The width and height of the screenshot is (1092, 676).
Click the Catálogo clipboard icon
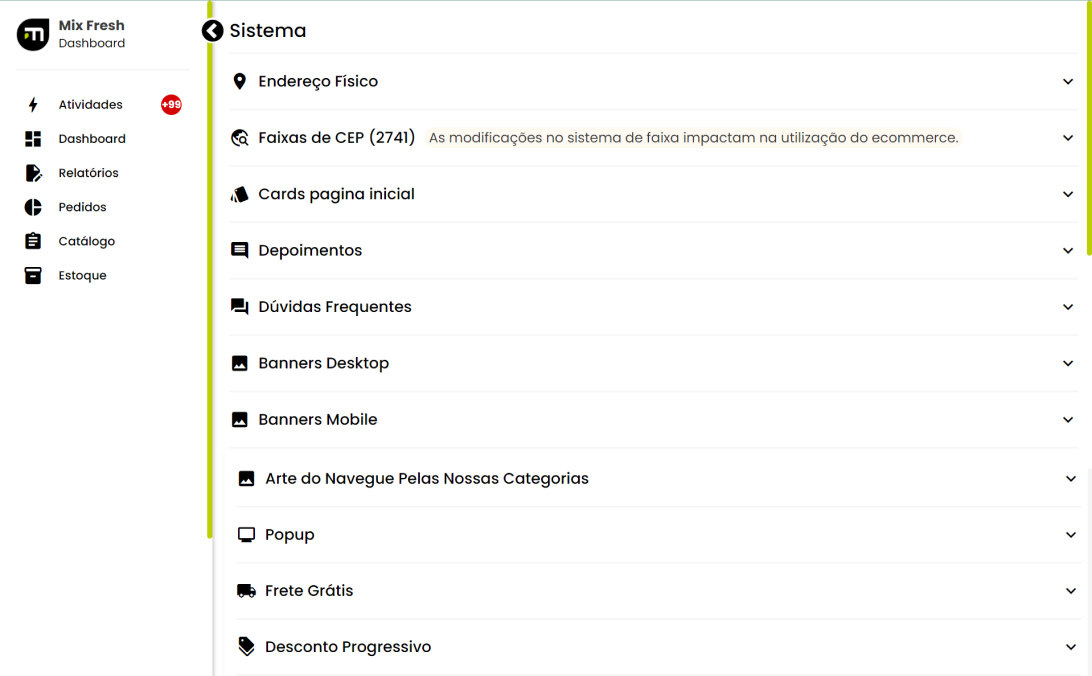pyautogui.click(x=33, y=241)
